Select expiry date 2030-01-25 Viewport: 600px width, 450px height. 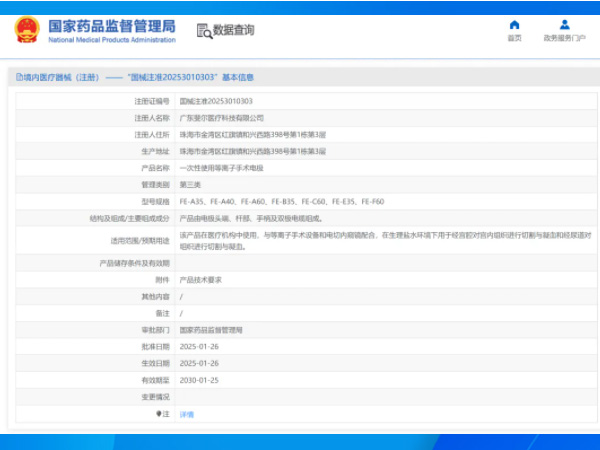point(199,380)
